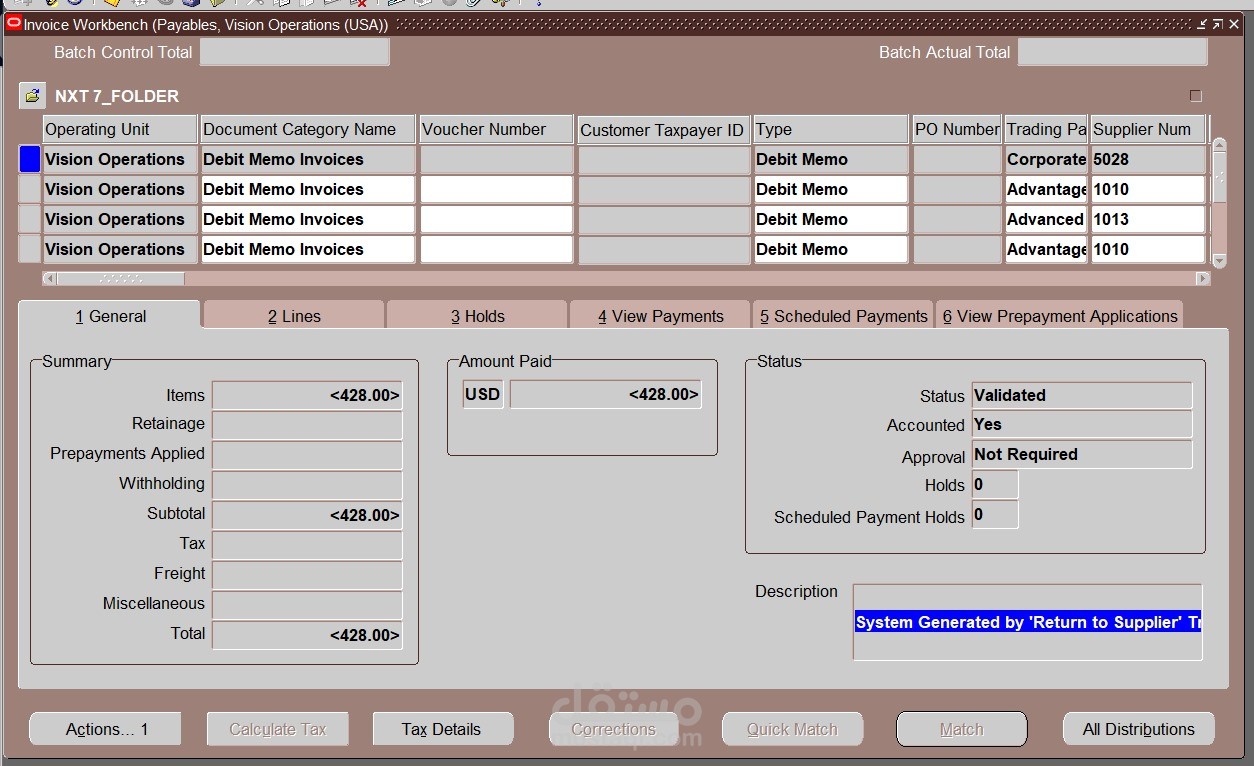Switch to the 2 Lines tab

pos(294,316)
